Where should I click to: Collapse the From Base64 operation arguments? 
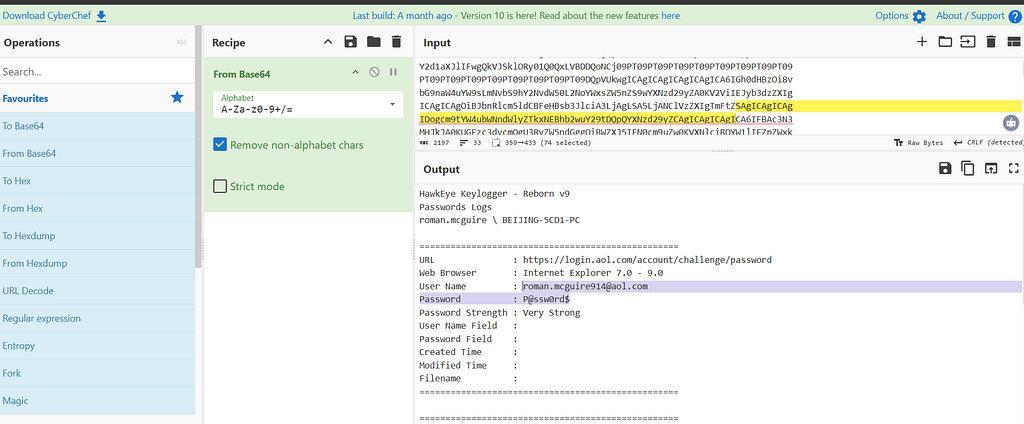pyautogui.click(x=355, y=73)
